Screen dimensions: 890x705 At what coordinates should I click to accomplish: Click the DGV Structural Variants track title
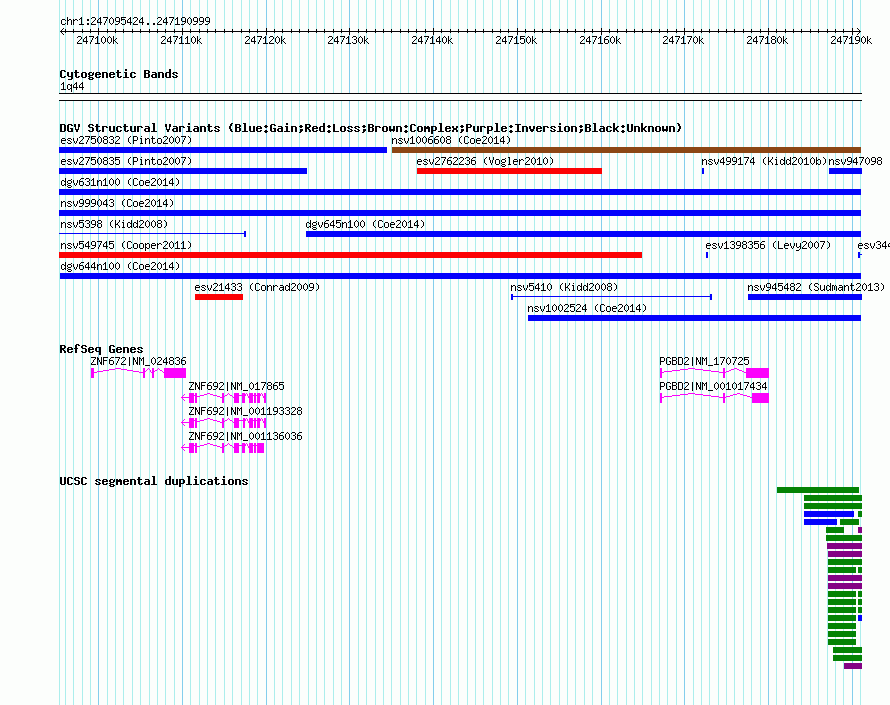(370, 128)
